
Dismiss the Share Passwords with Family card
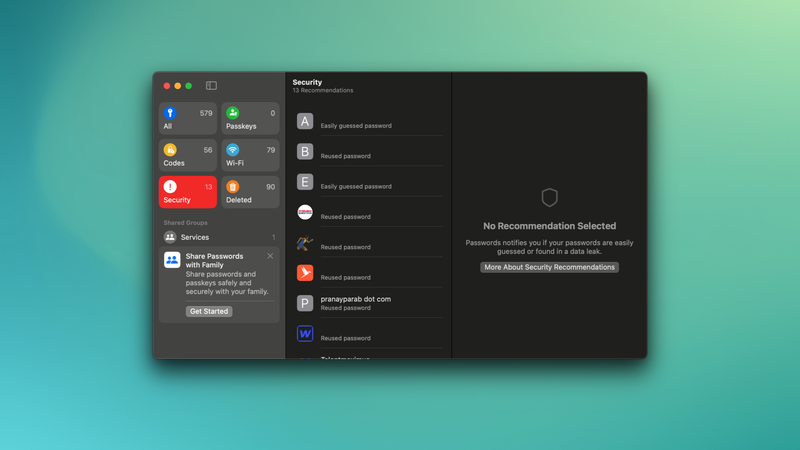[x=270, y=256]
